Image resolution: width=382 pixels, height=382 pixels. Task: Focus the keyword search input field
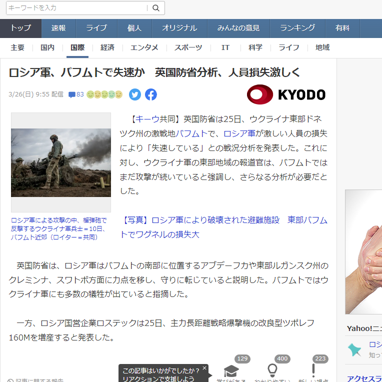77,8
